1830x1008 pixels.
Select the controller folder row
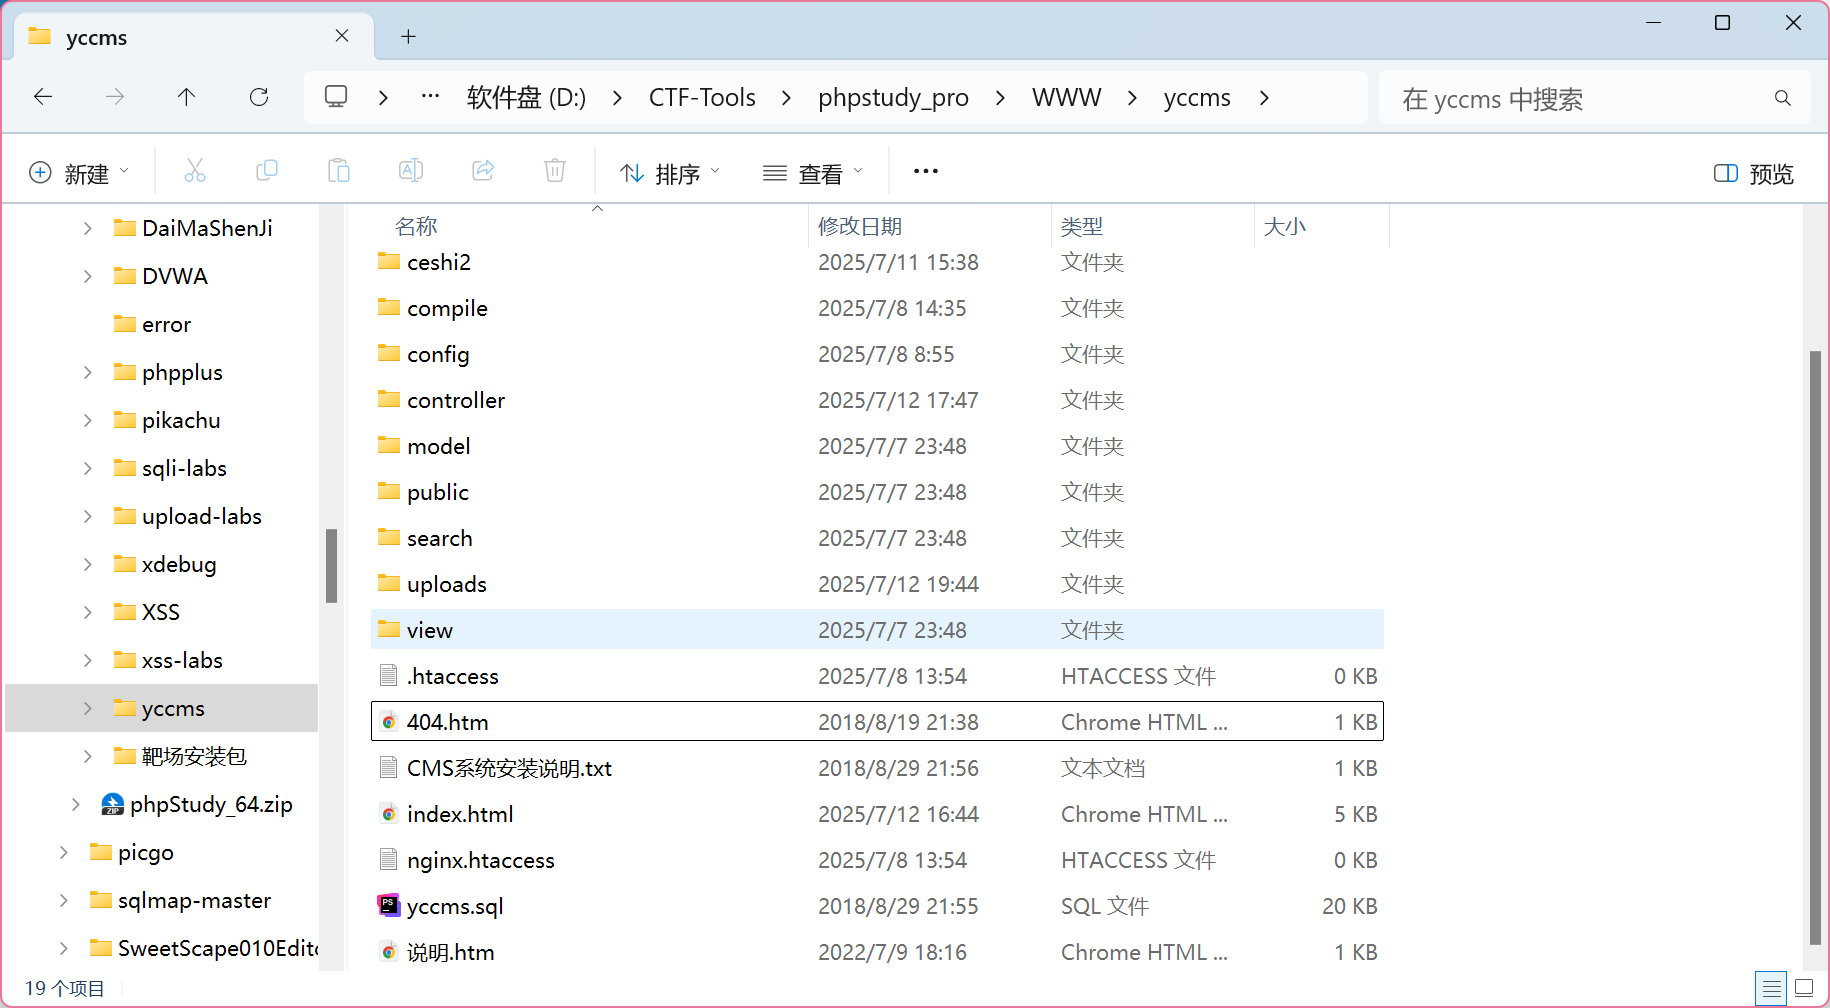[x=877, y=400]
